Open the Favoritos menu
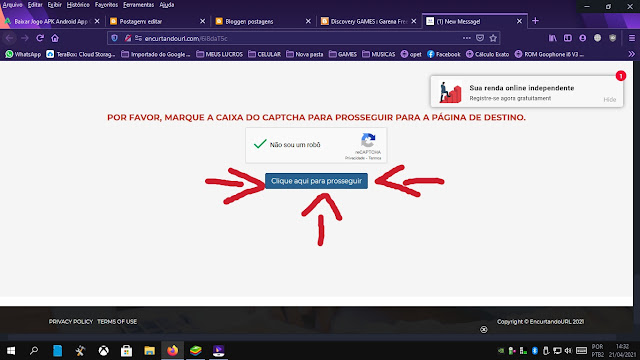Image resolution: width=640 pixels, height=360 pixels. (106, 5)
